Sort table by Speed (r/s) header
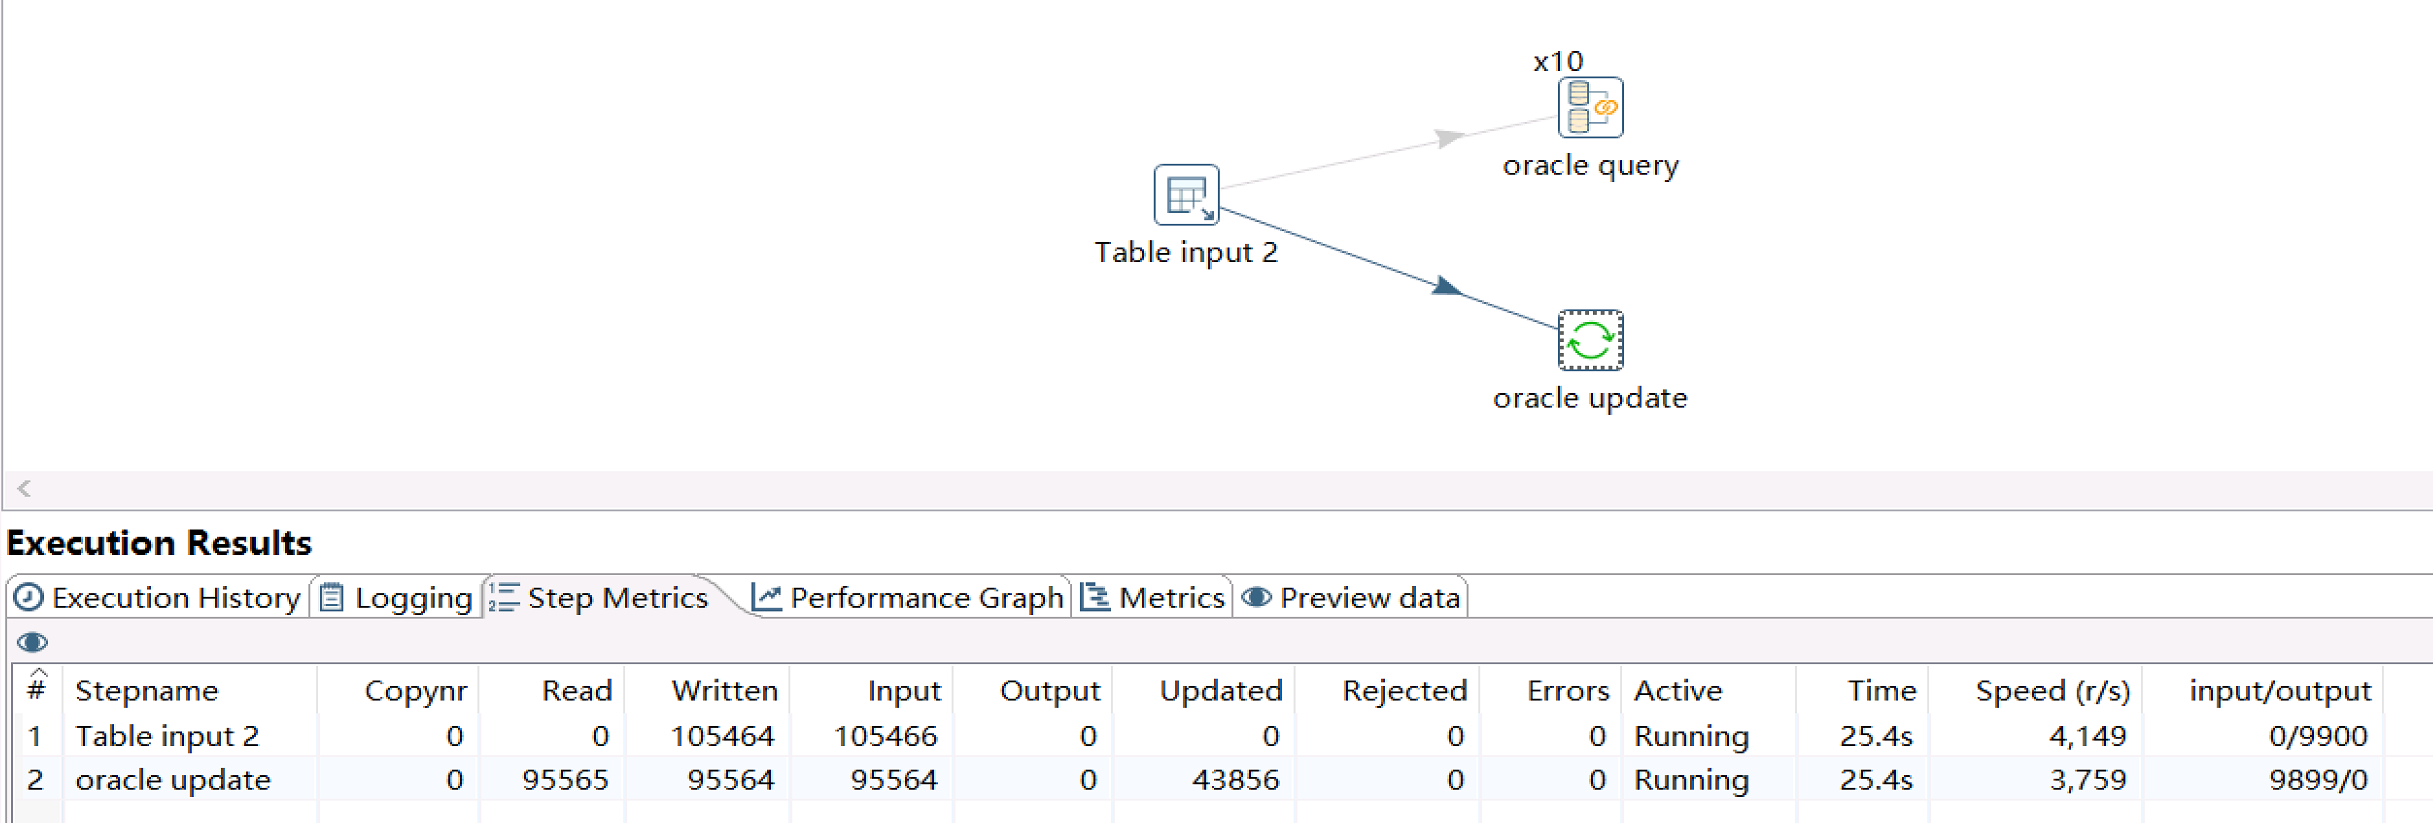The width and height of the screenshot is (2433, 823). [x=2052, y=690]
